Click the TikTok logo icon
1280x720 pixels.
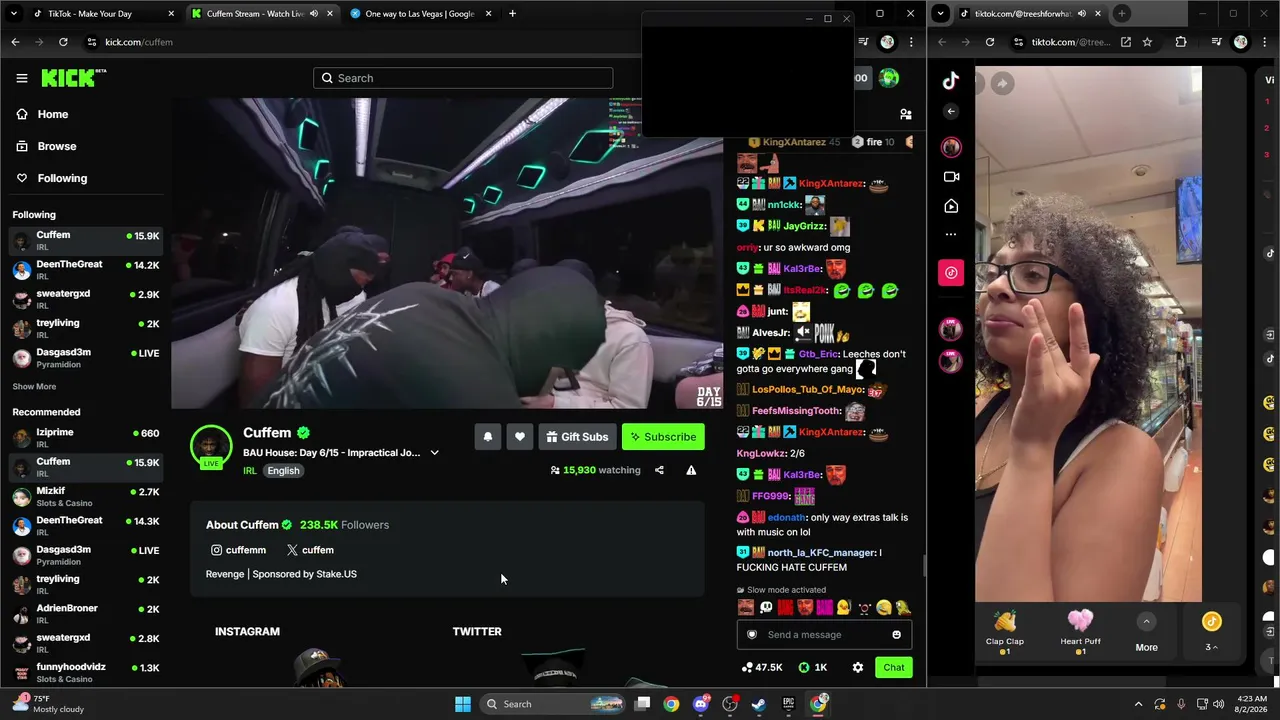coord(951,81)
